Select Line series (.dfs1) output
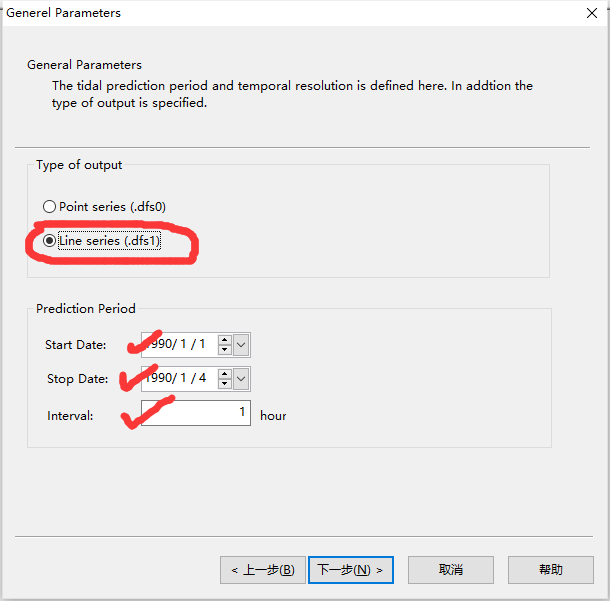The width and height of the screenshot is (610, 601). point(49,241)
